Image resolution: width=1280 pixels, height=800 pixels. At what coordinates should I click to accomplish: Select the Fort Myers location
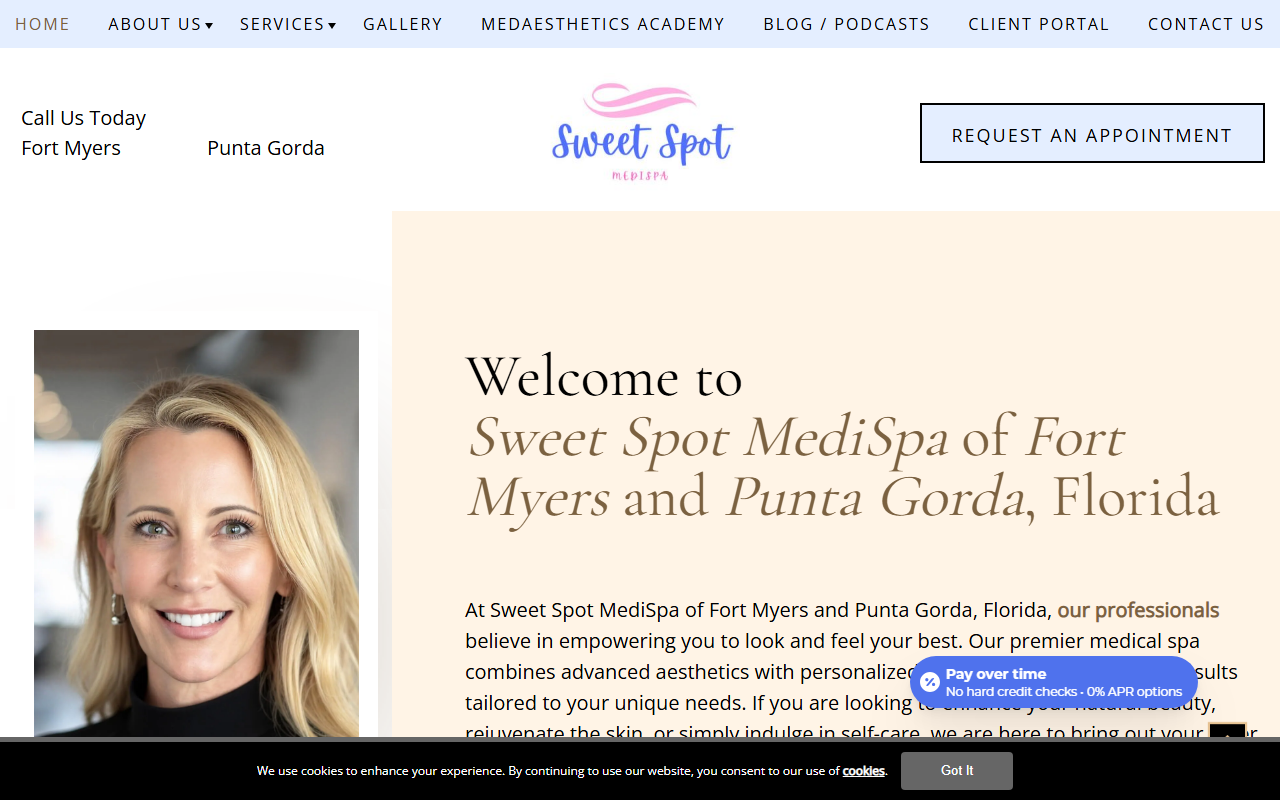pyautogui.click(x=71, y=148)
